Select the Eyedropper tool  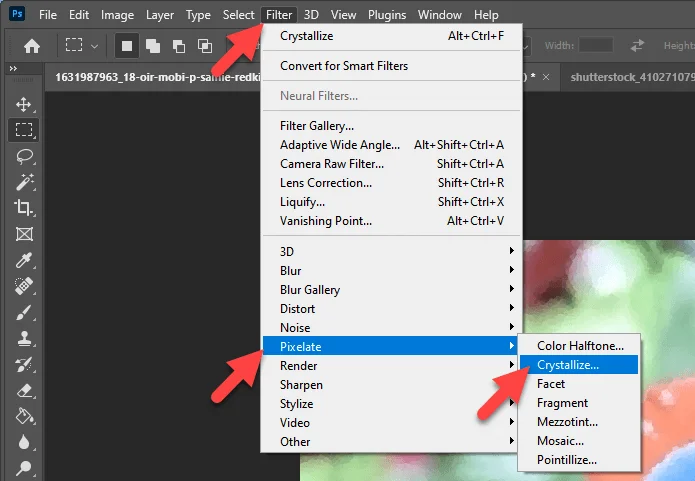click(24, 260)
